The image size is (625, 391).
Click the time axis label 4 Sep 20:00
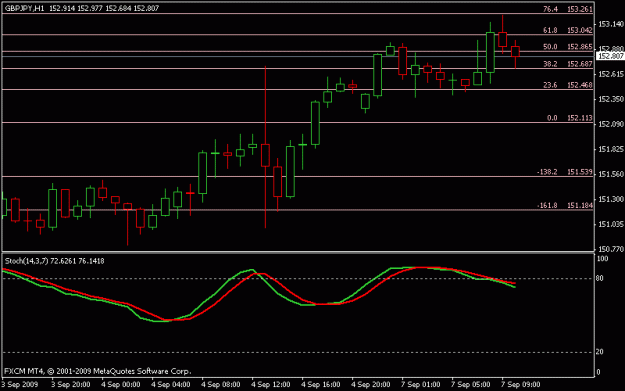coord(371,385)
